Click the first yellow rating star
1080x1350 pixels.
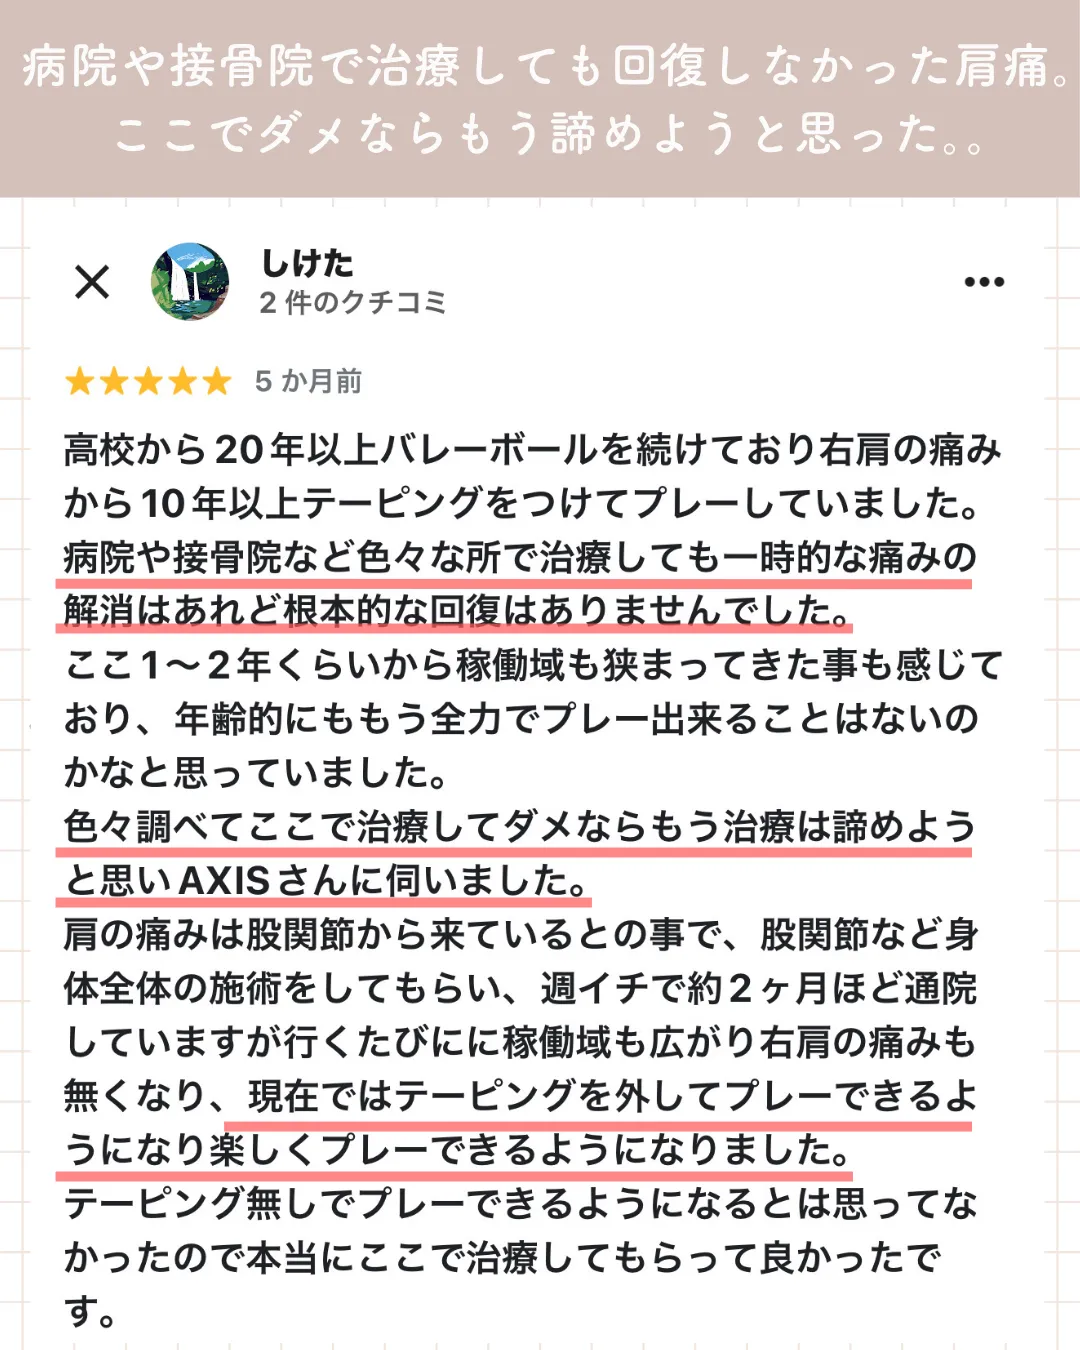(x=80, y=381)
